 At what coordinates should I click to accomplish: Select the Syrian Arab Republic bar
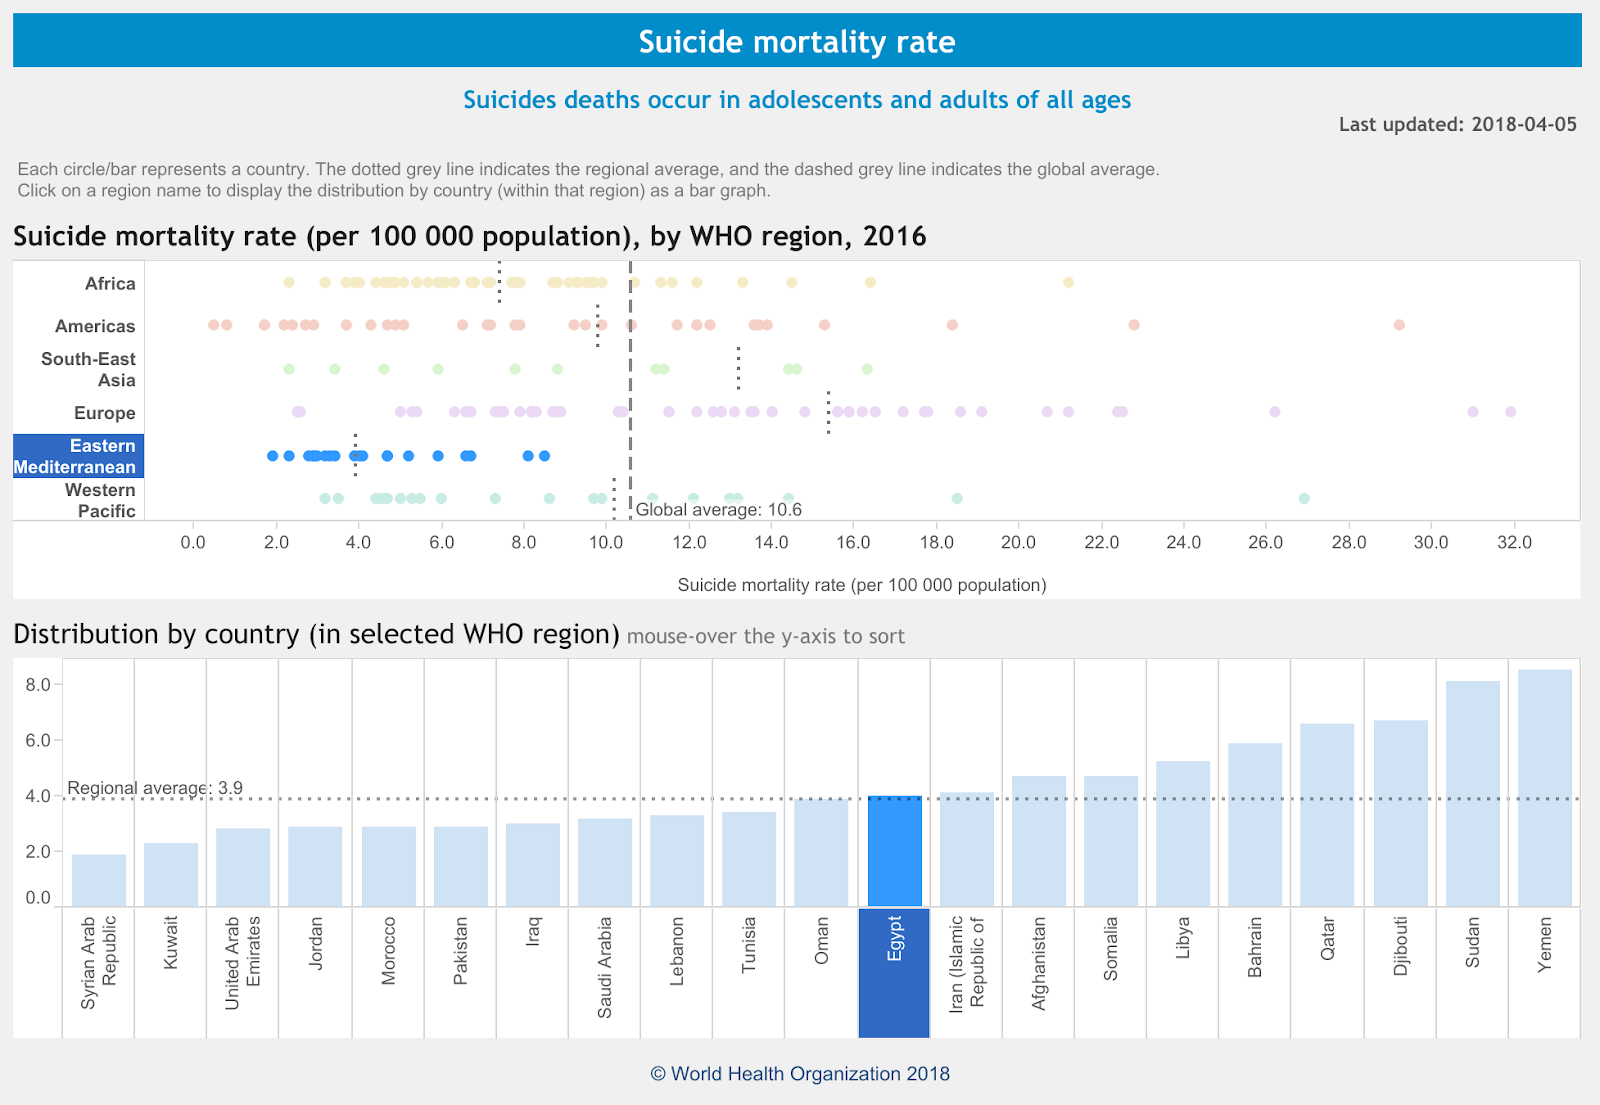(x=97, y=876)
